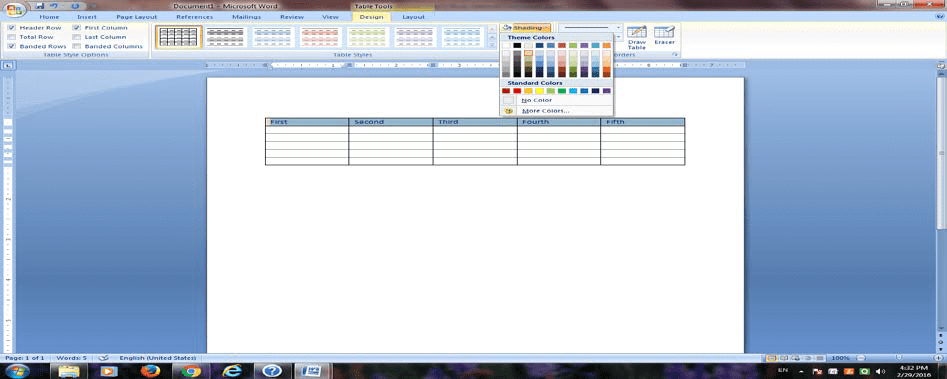Screen dimensions: 947x379
Task: Click the English (United States) language indicator
Action: (158, 358)
